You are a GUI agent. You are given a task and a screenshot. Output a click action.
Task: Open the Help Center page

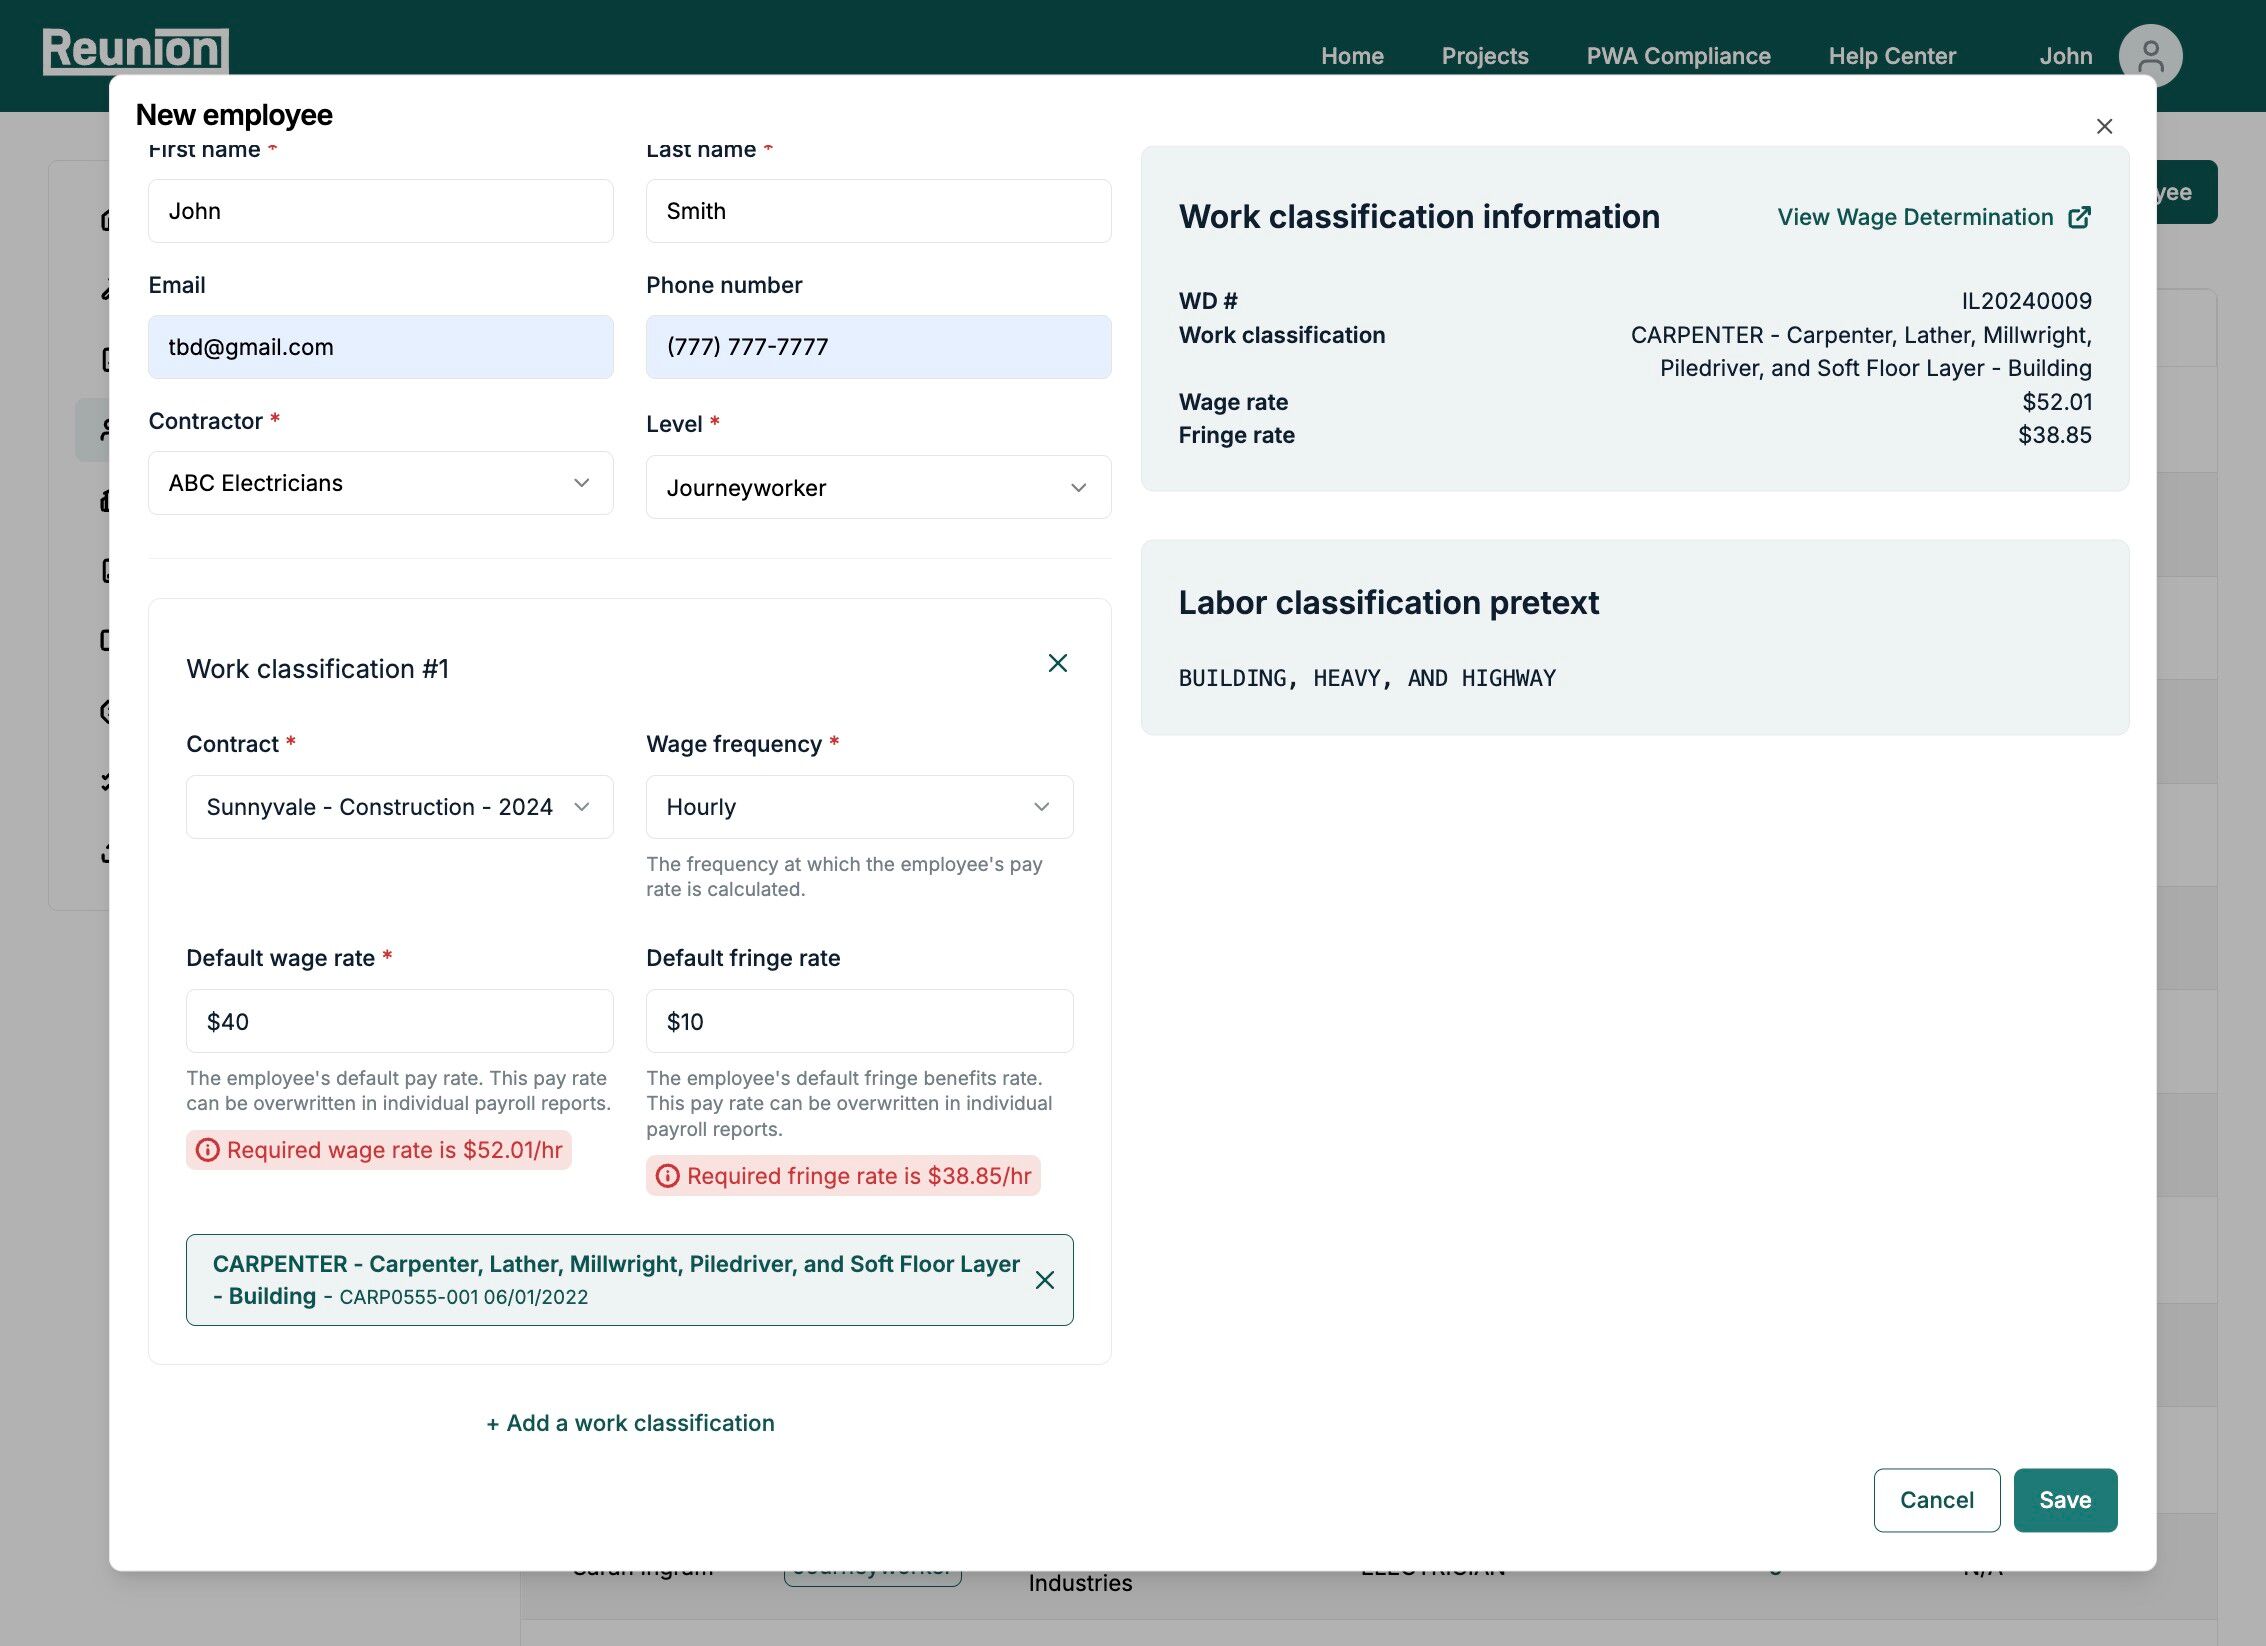(x=1891, y=56)
